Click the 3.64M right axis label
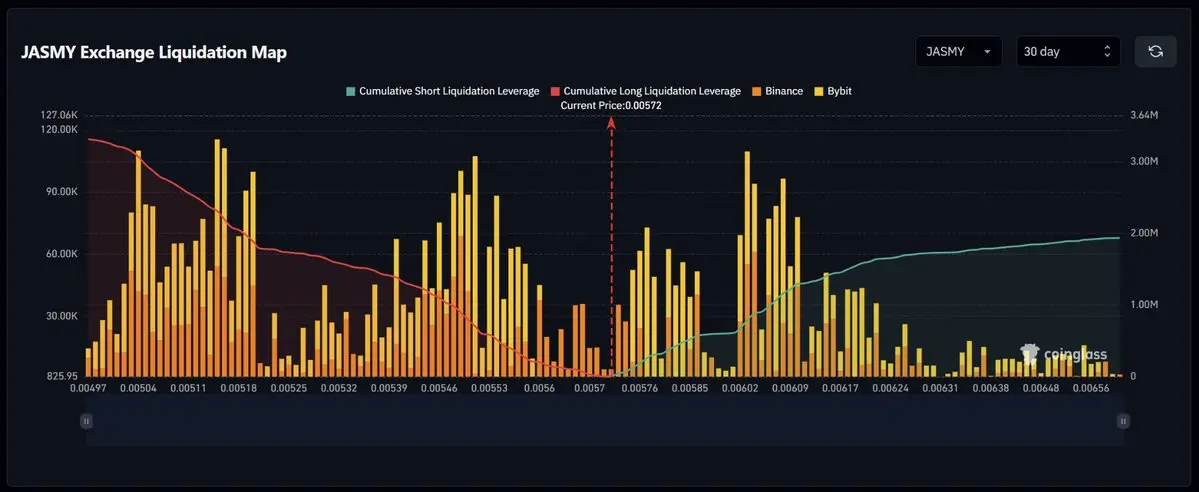1199x492 pixels. tap(1144, 116)
